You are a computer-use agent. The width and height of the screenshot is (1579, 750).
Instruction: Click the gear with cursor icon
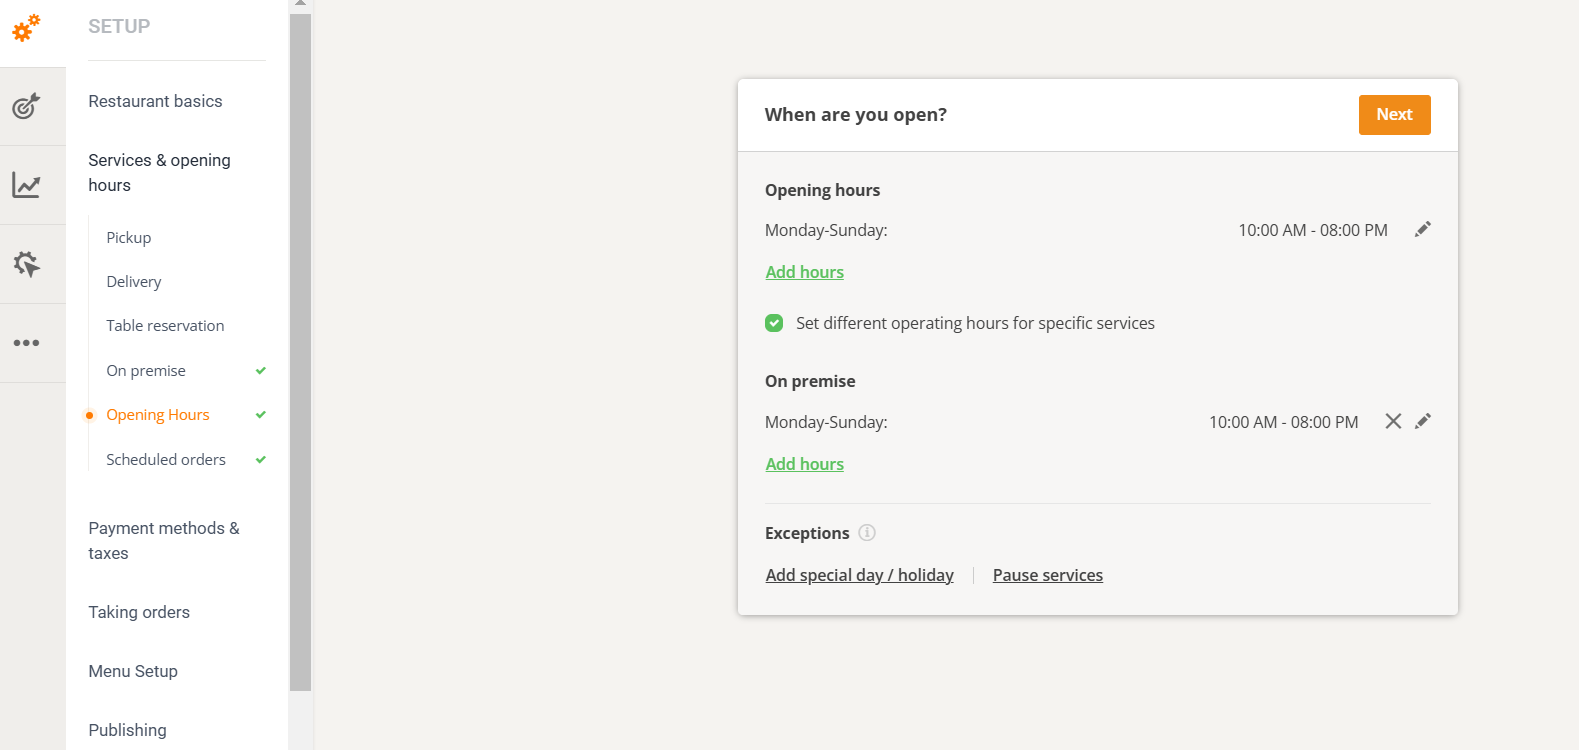[x=27, y=264]
